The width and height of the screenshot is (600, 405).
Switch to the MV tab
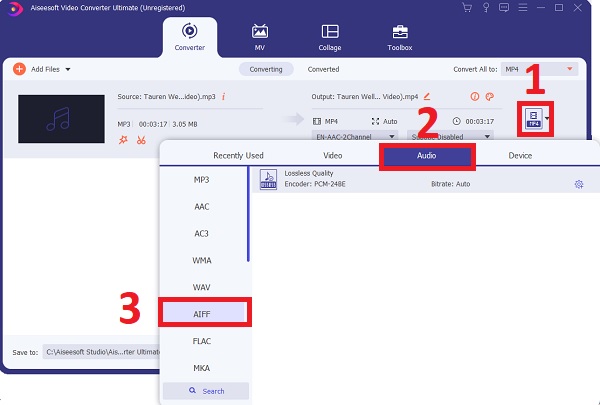tap(260, 37)
